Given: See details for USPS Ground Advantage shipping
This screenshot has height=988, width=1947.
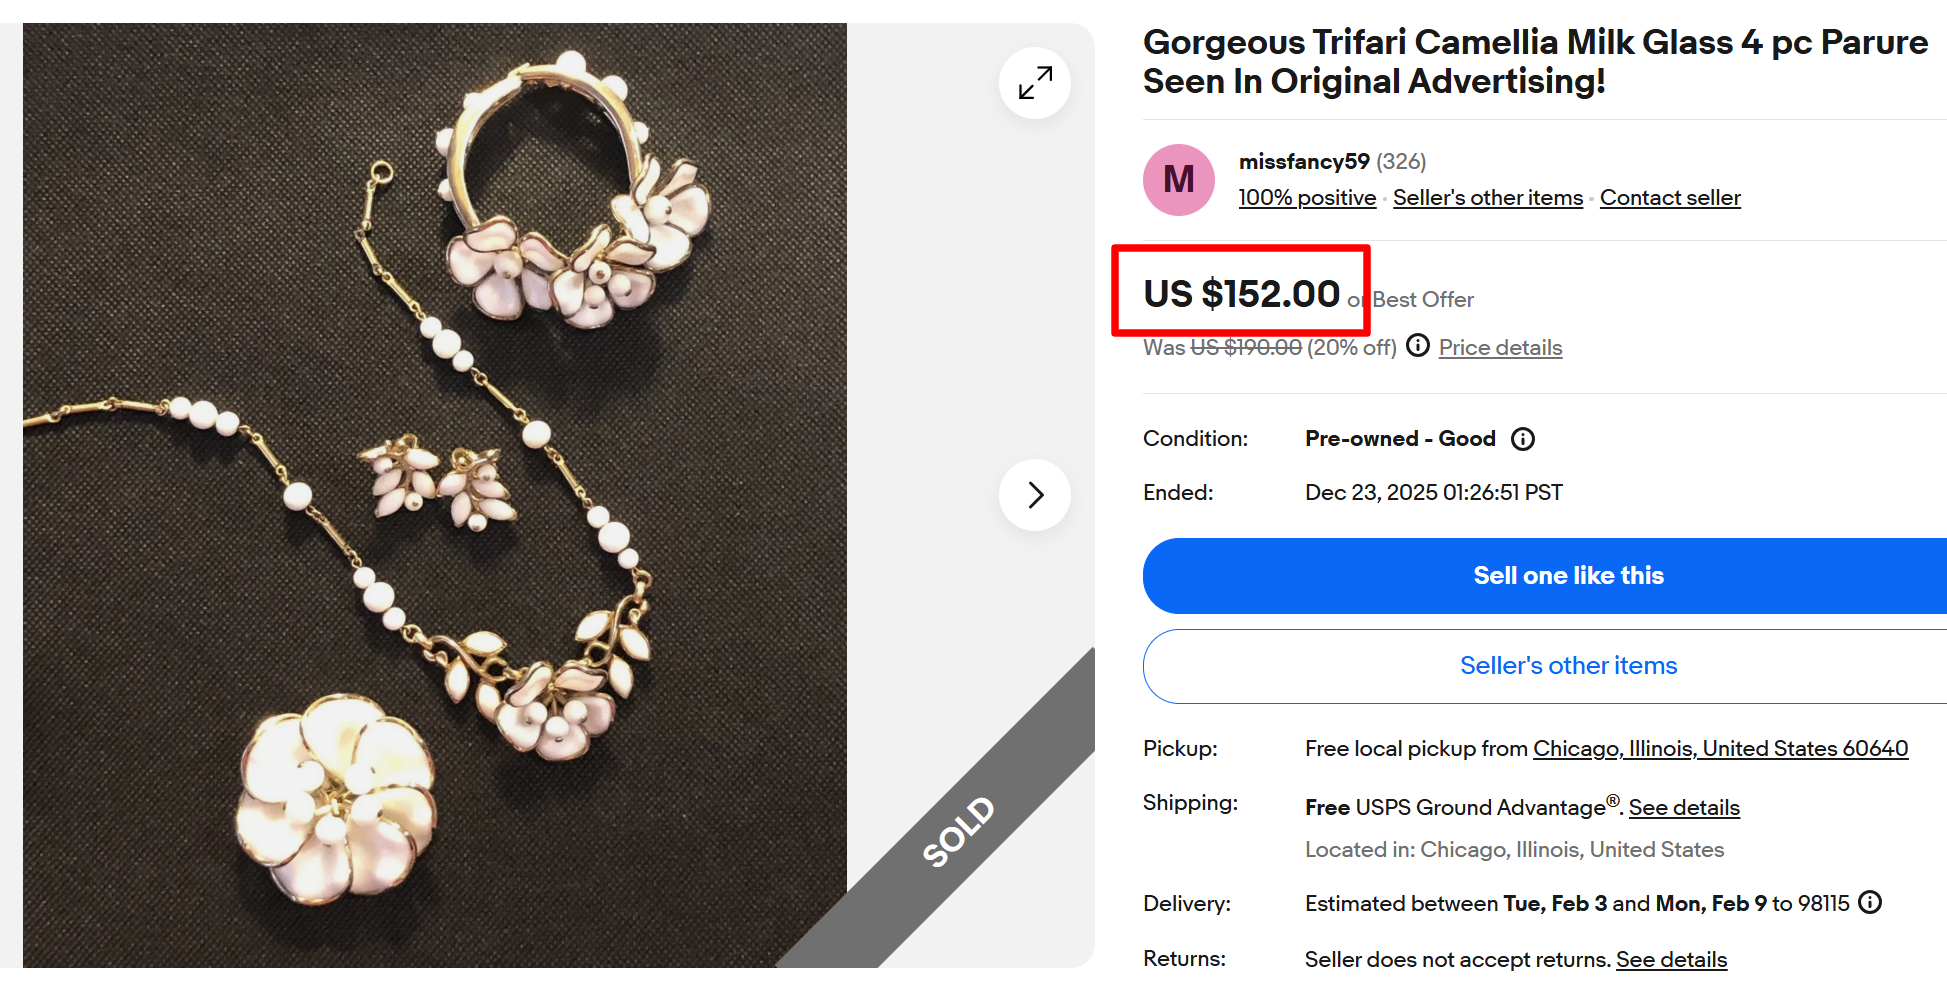Looking at the screenshot, I should (x=1683, y=807).
